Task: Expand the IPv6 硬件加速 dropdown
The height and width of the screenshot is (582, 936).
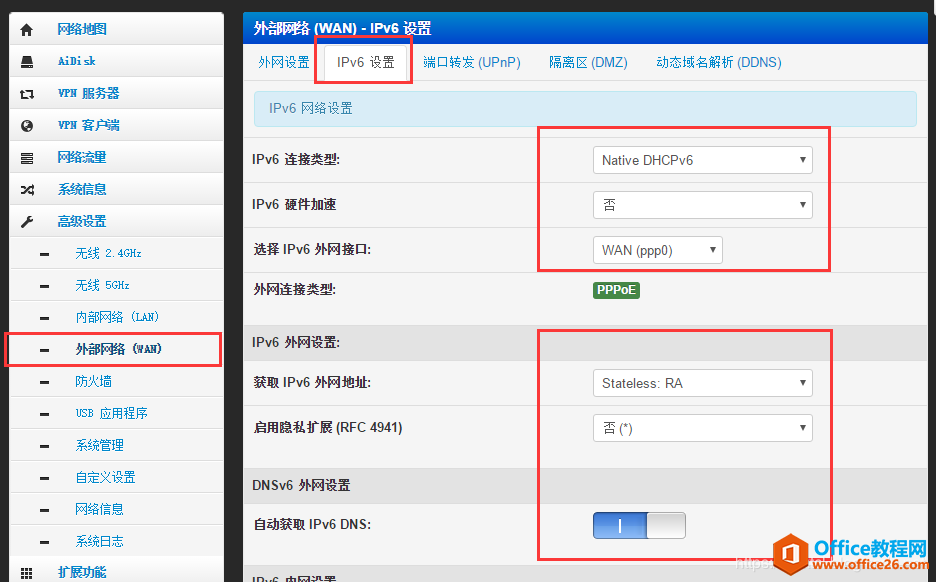Action: tap(702, 205)
